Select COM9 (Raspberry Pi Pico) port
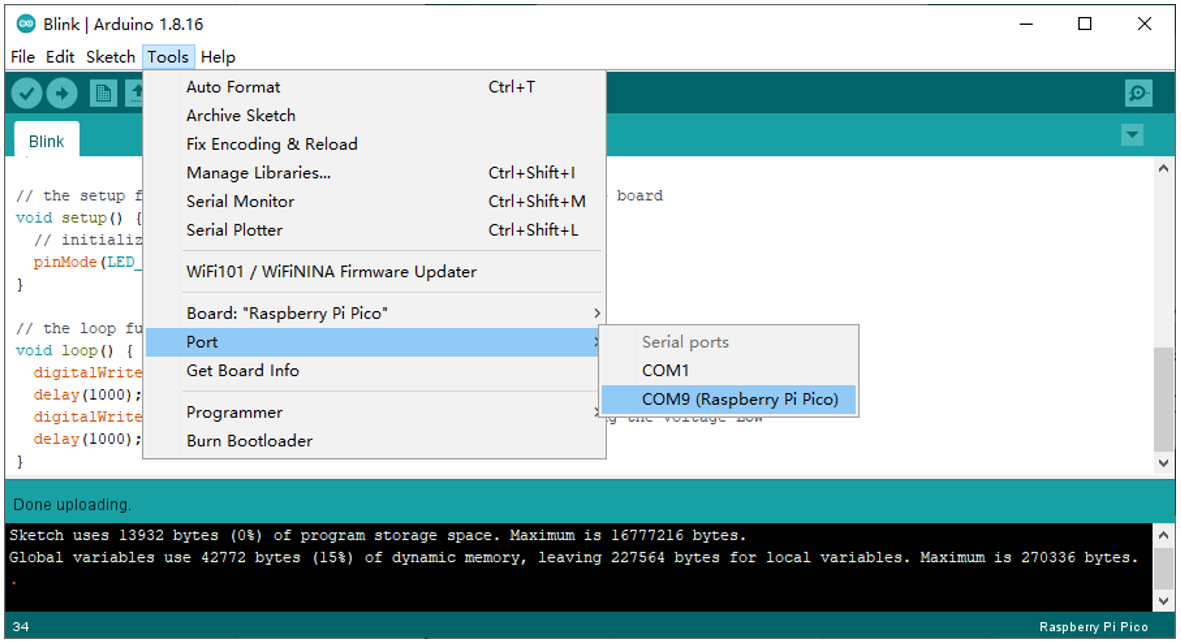1181x643 pixels. tap(729, 399)
